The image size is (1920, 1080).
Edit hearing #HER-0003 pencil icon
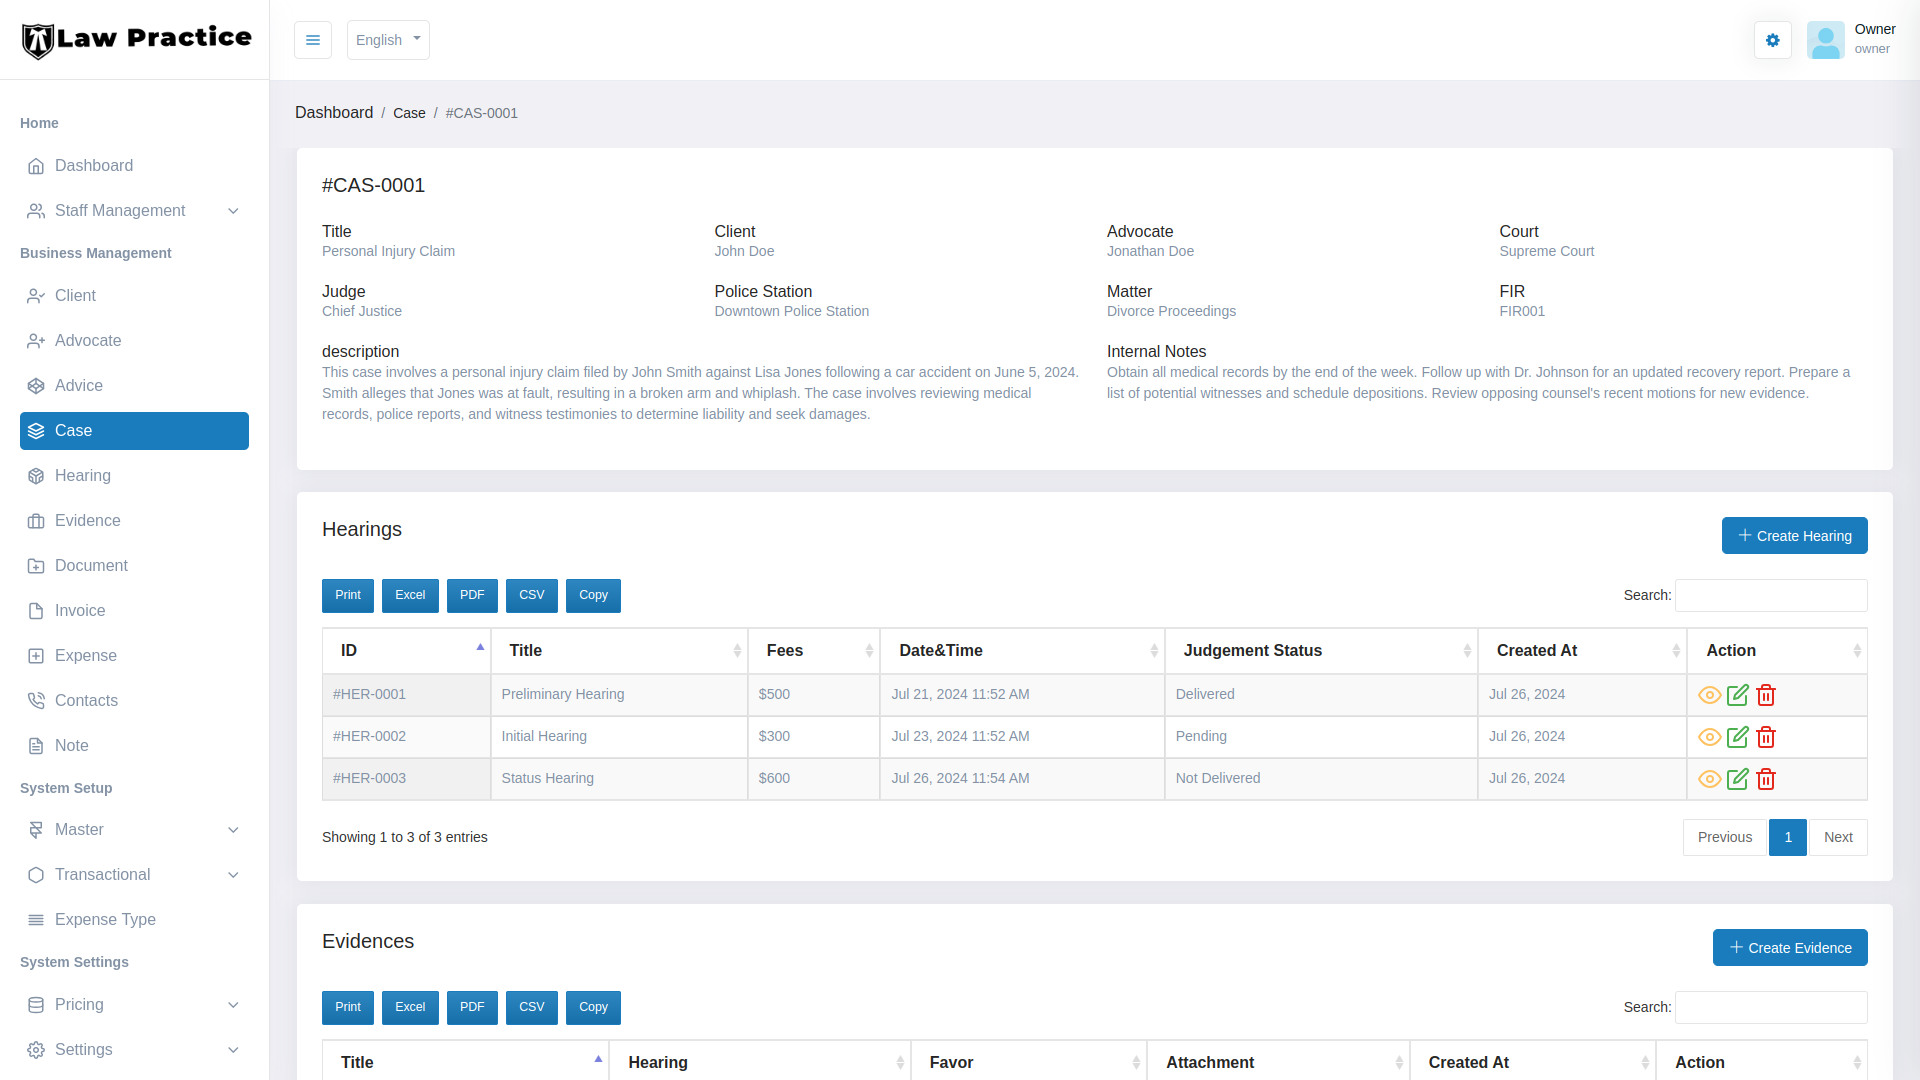pyautogui.click(x=1738, y=779)
